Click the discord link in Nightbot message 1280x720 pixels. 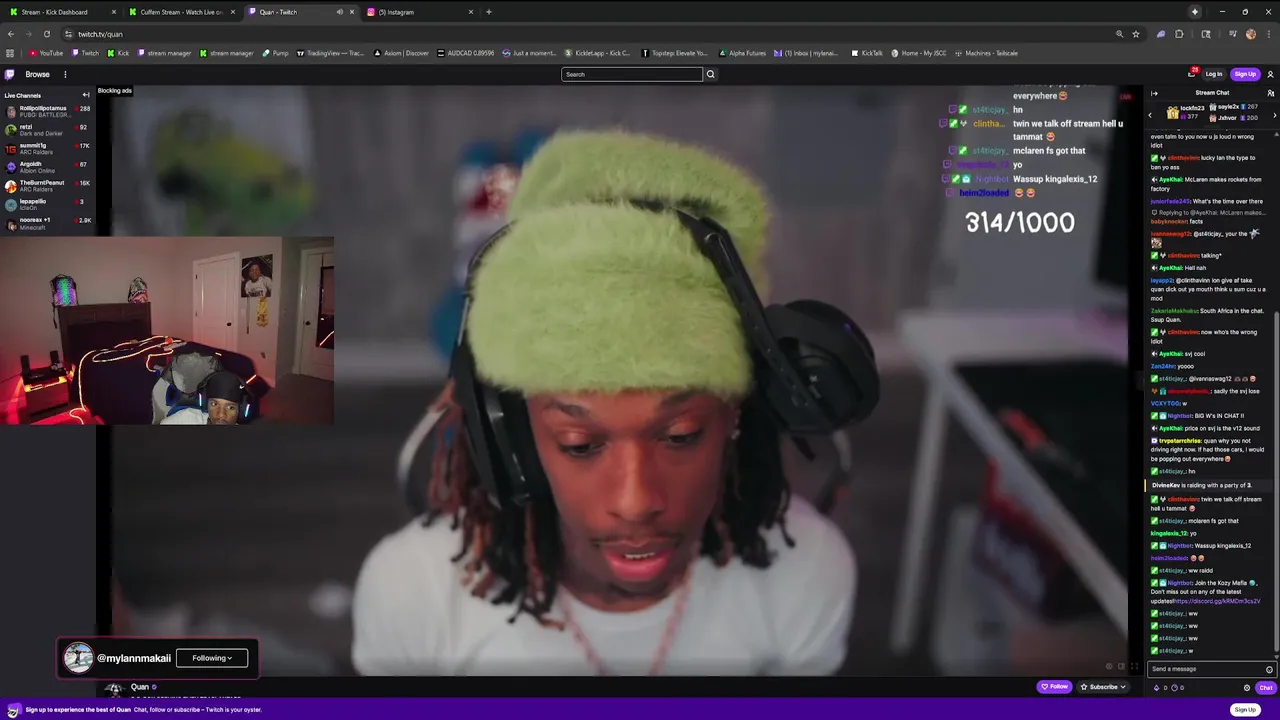[x=1216, y=601]
